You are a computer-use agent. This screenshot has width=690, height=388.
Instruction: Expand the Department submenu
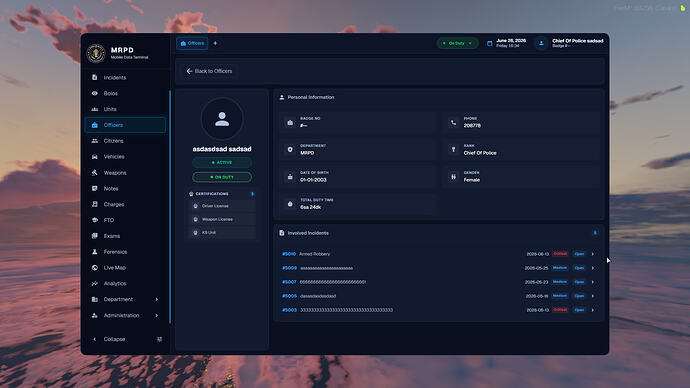pos(125,299)
